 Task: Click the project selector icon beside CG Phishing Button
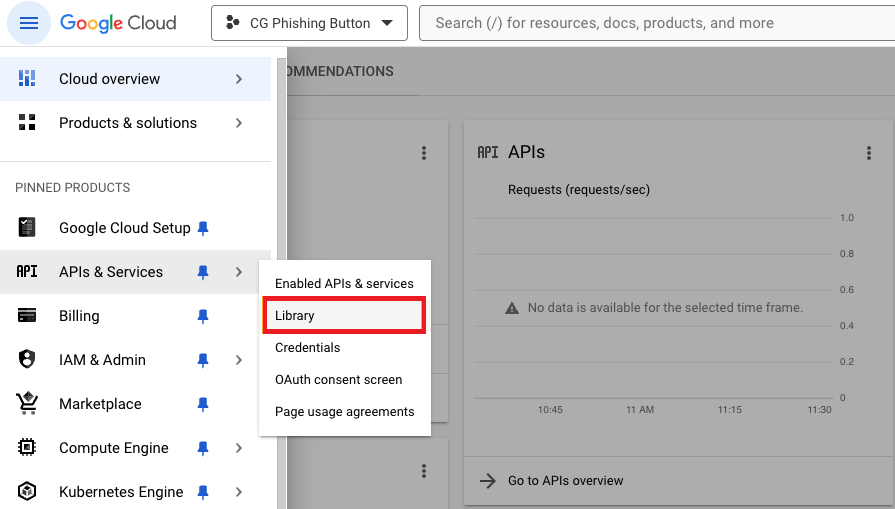[x=233, y=23]
